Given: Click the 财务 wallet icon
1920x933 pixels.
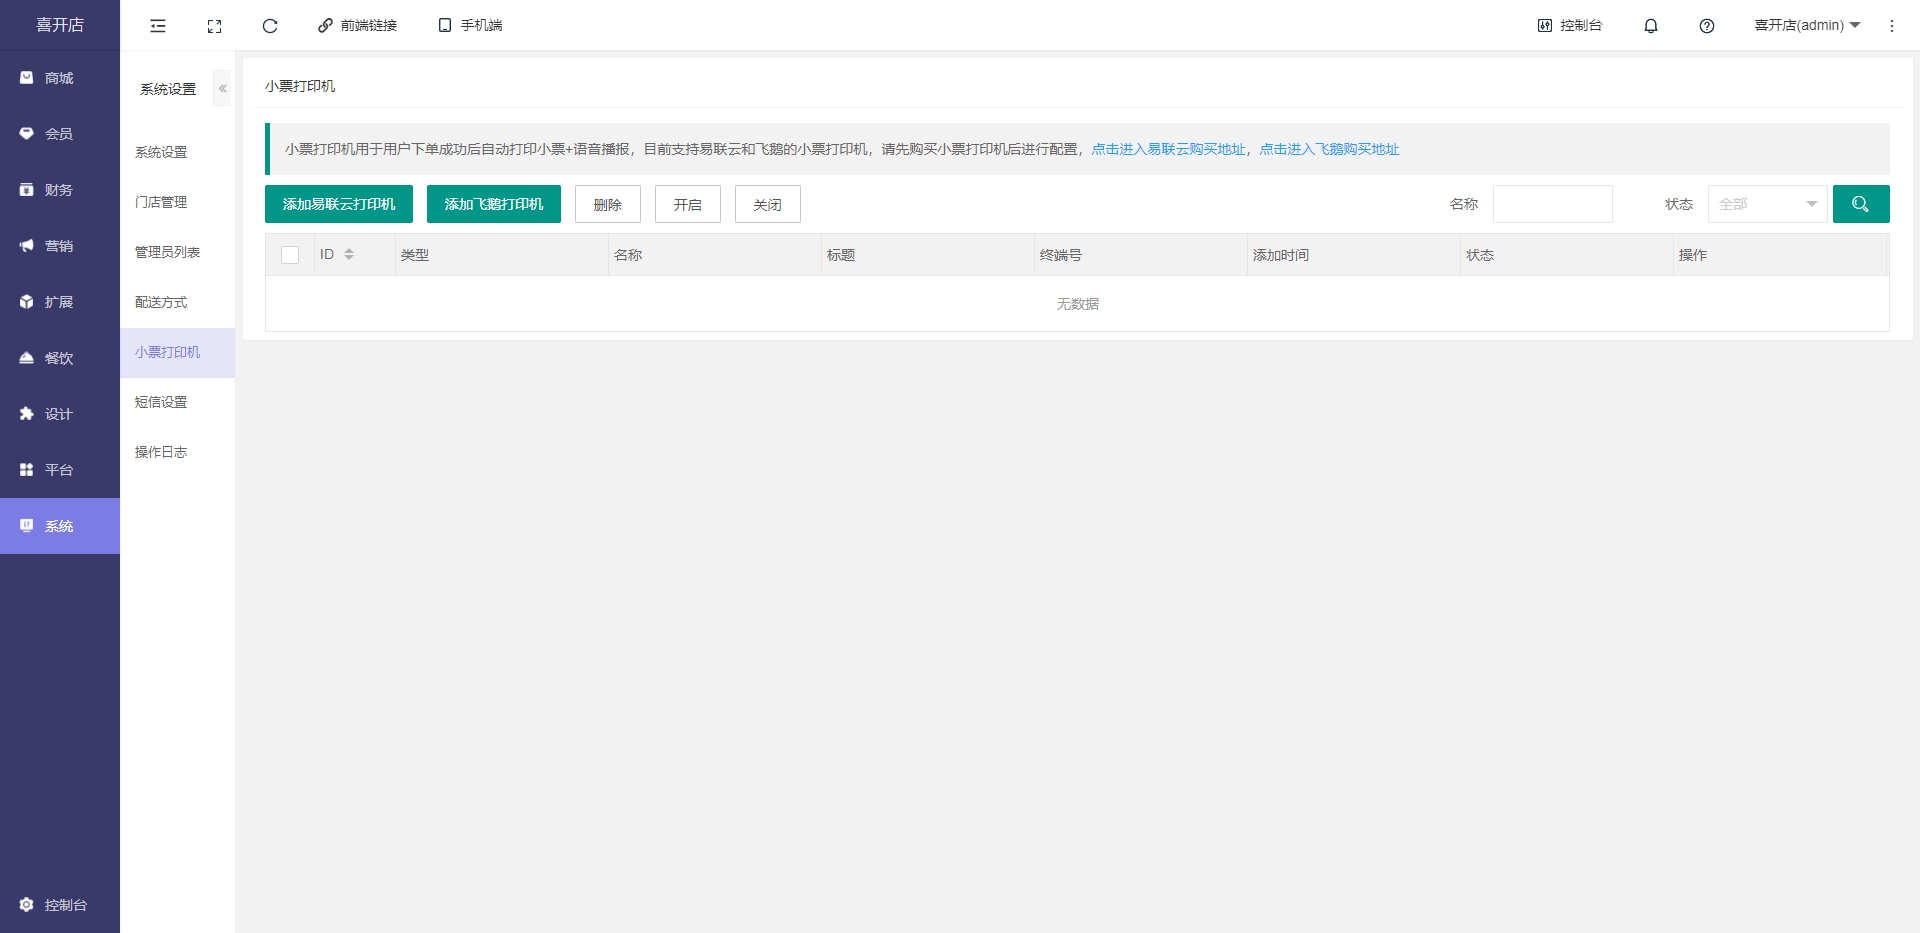Looking at the screenshot, I should 27,190.
